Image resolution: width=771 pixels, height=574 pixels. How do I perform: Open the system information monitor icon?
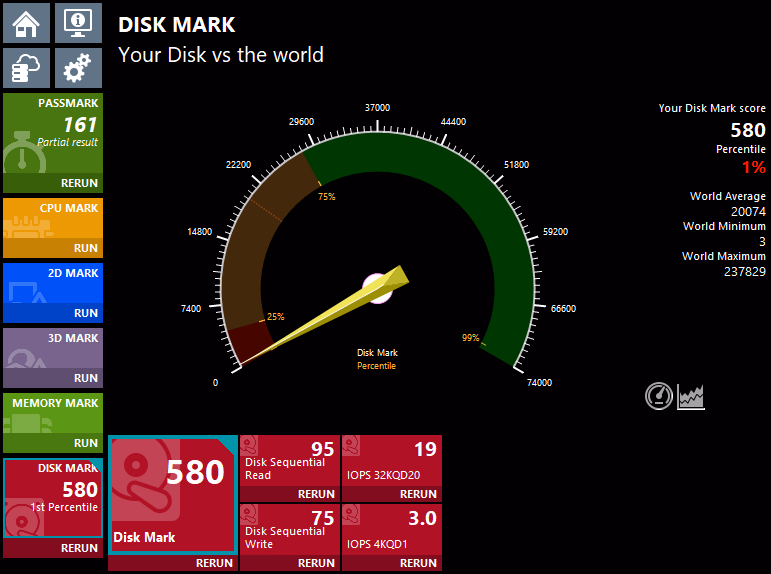[78, 22]
